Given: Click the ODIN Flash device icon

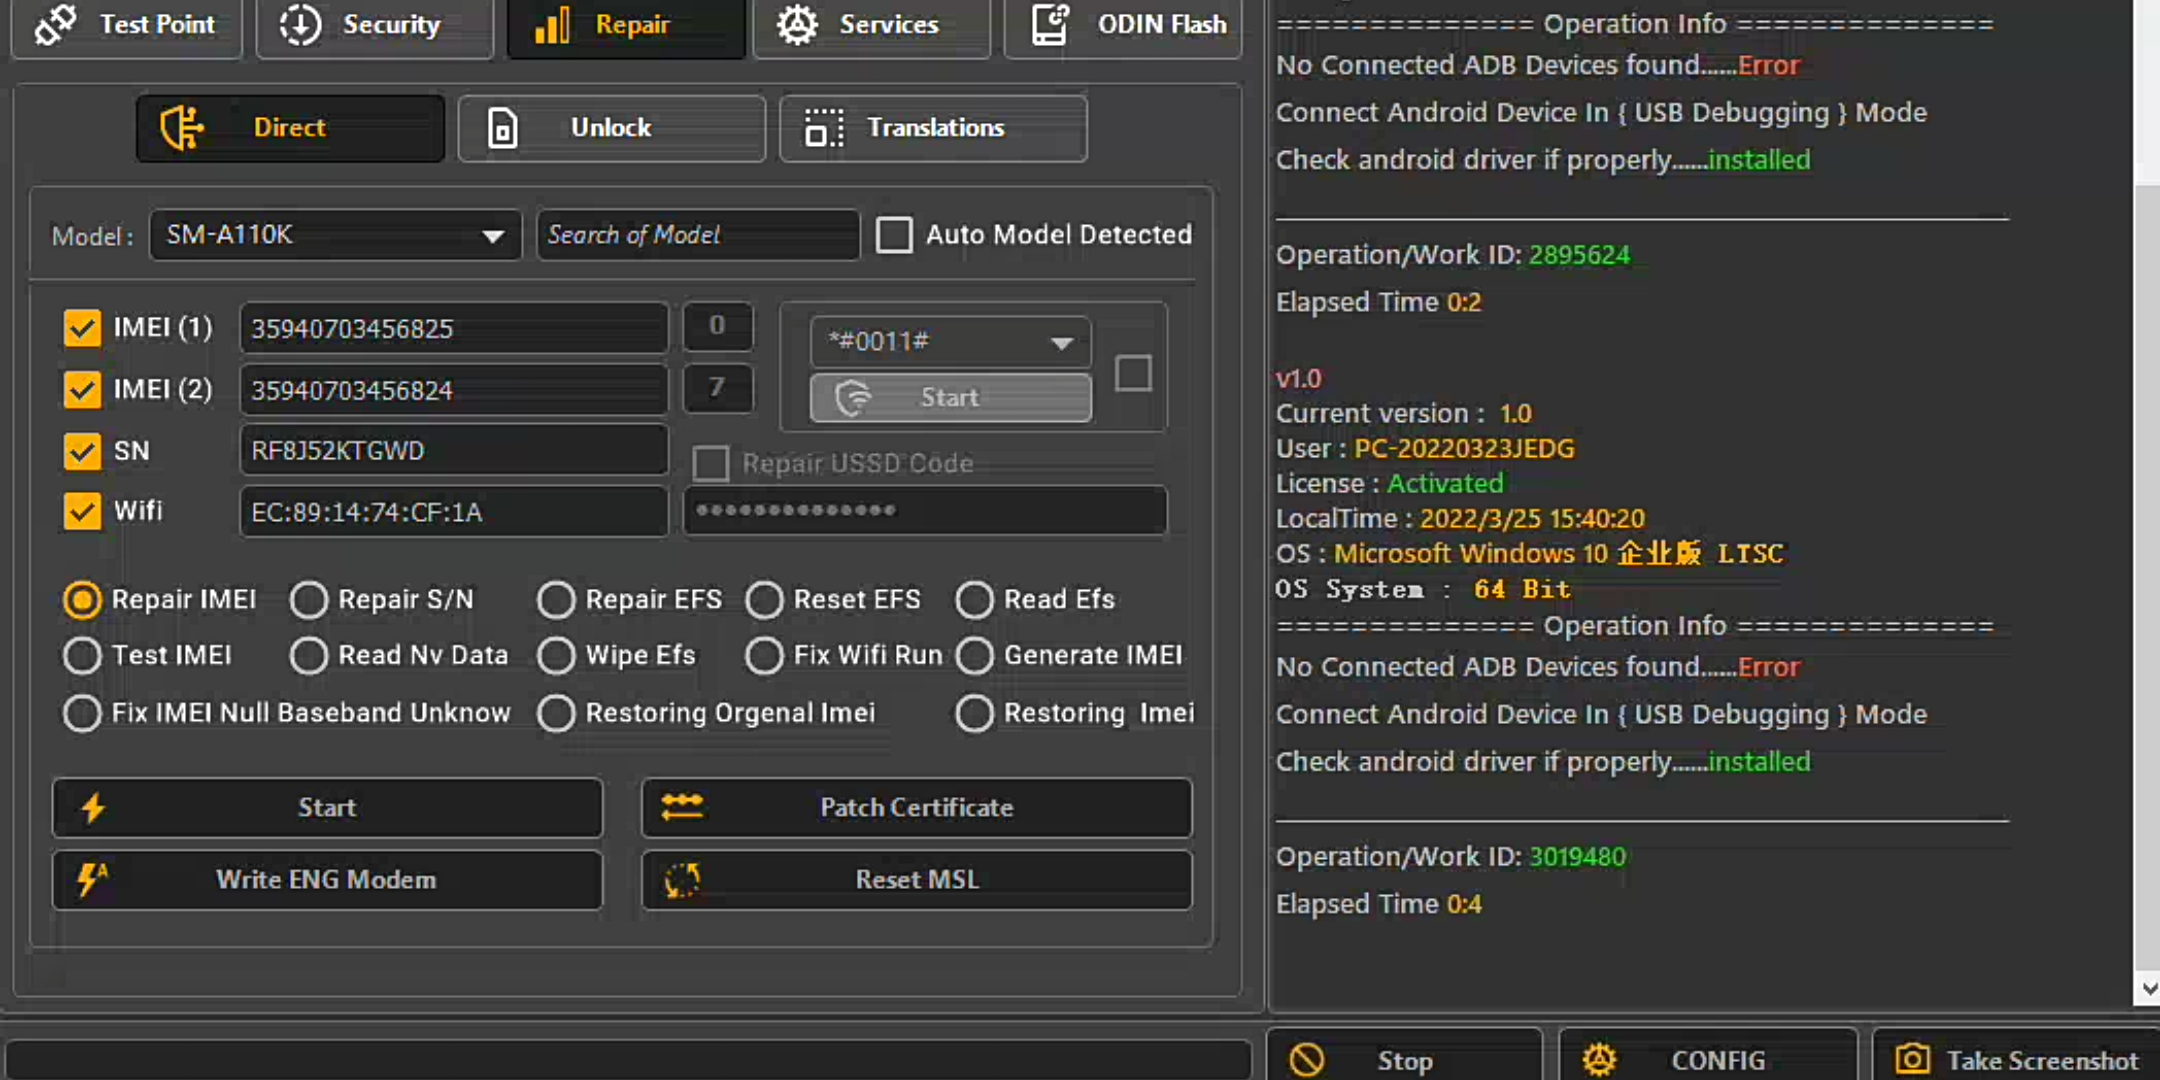Looking at the screenshot, I should point(1050,24).
